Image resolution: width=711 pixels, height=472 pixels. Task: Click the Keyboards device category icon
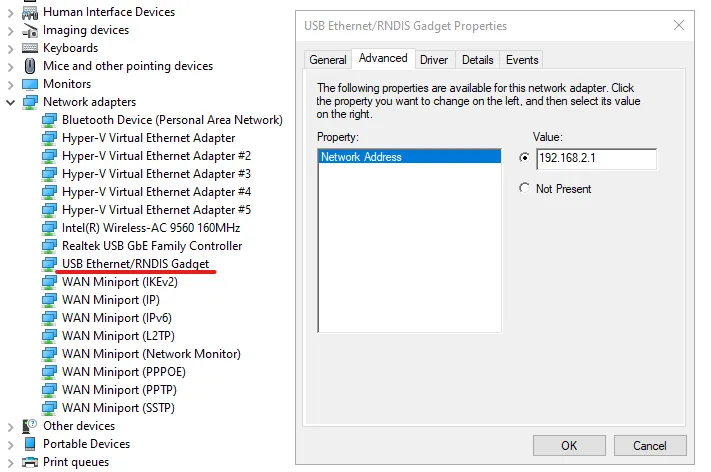click(x=30, y=48)
